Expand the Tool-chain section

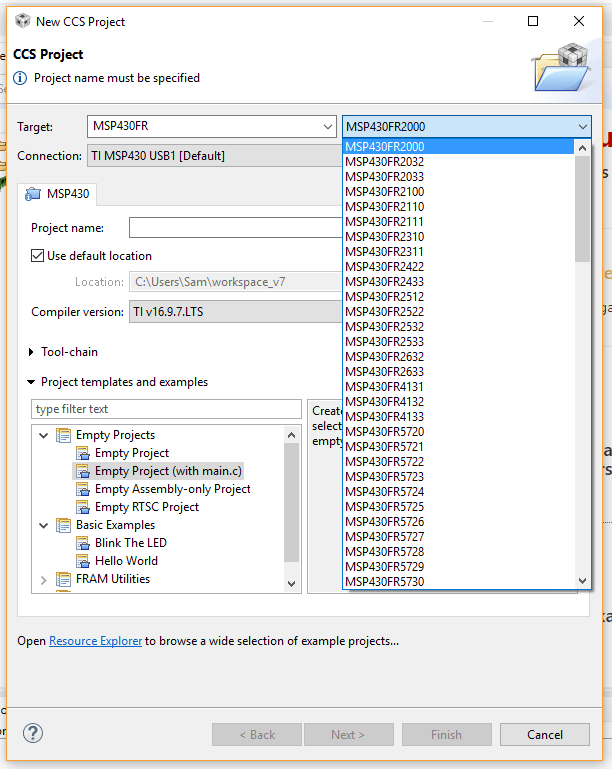pyautogui.click(x=31, y=352)
